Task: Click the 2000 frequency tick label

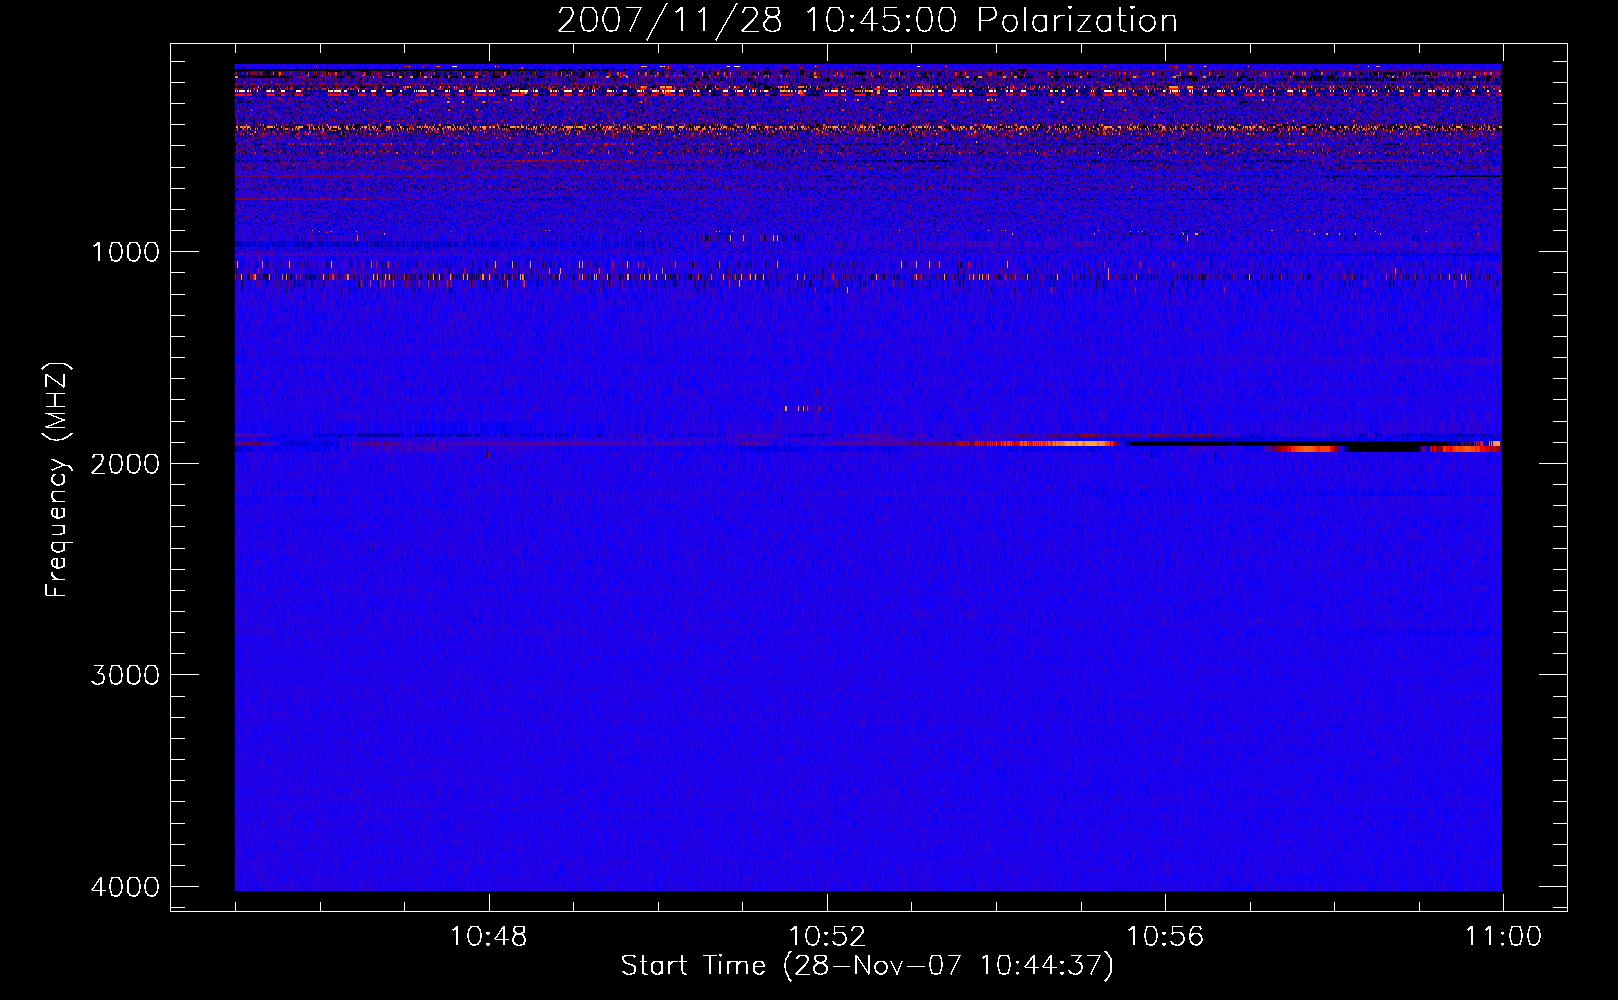Action: point(125,463)
